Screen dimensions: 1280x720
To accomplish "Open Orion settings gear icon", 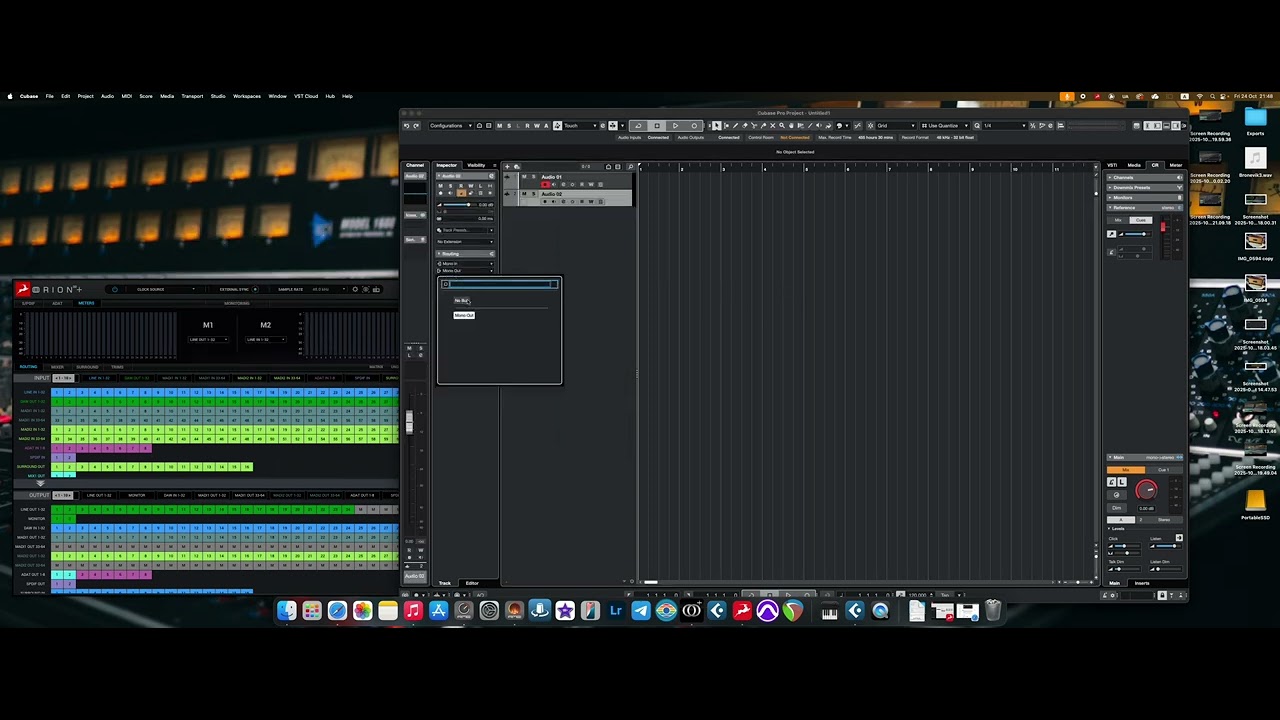I will click(355, 290).
